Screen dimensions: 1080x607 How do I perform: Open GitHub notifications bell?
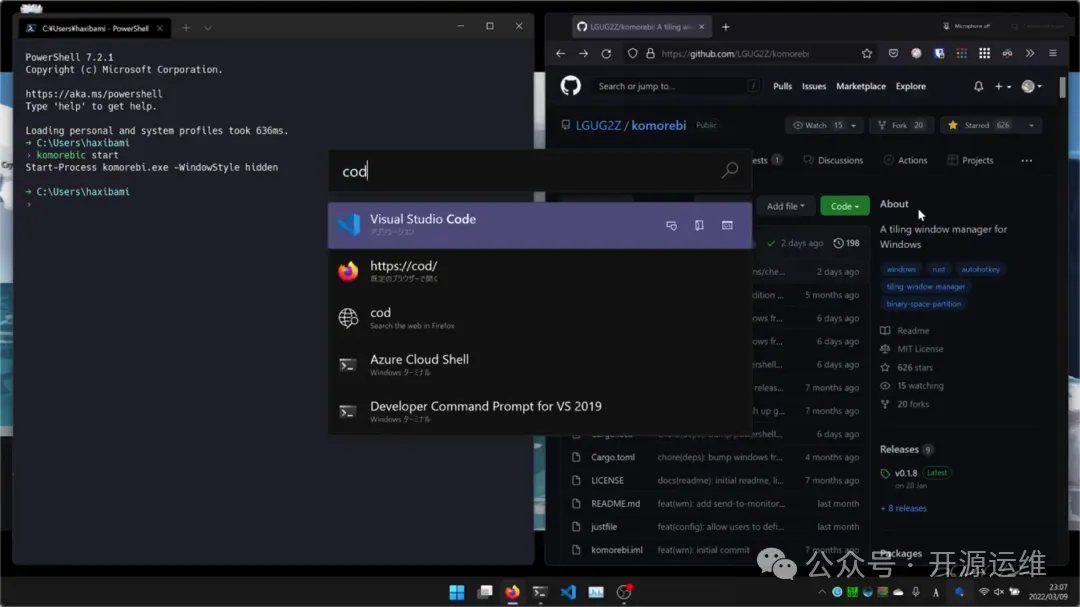pos(978,87)
